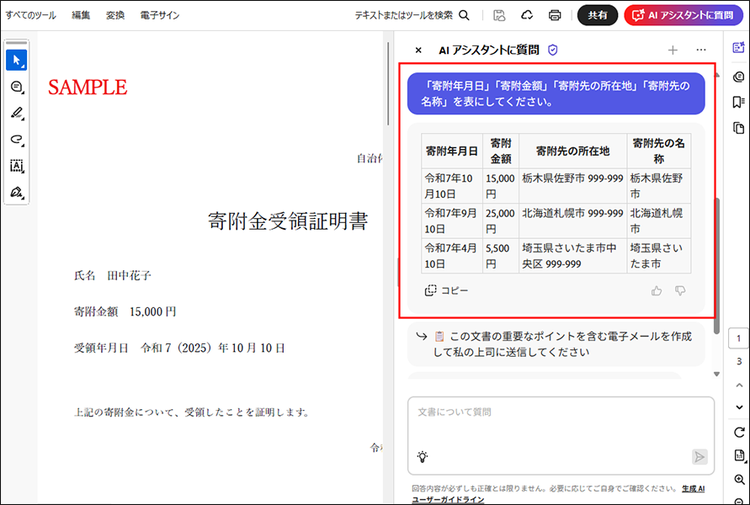Click the 共有 share button
Viewport: 750px width, 505px height.
(x=597, y=15)
